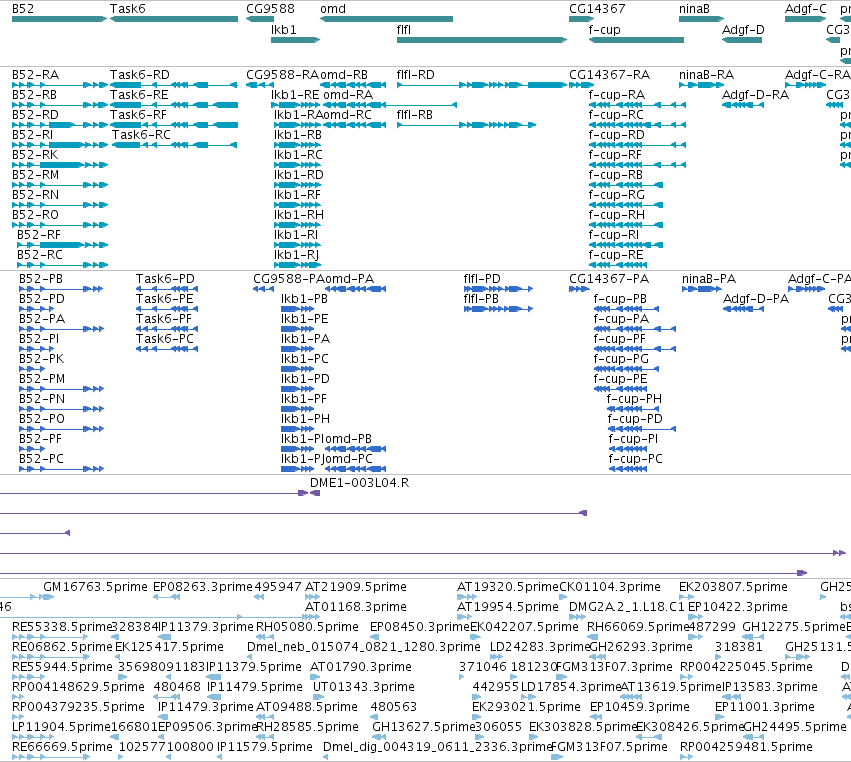This screenshot has width=851, height=762.
Task: Select EST RE06862.5prime
Action: [x=62, y=647]
